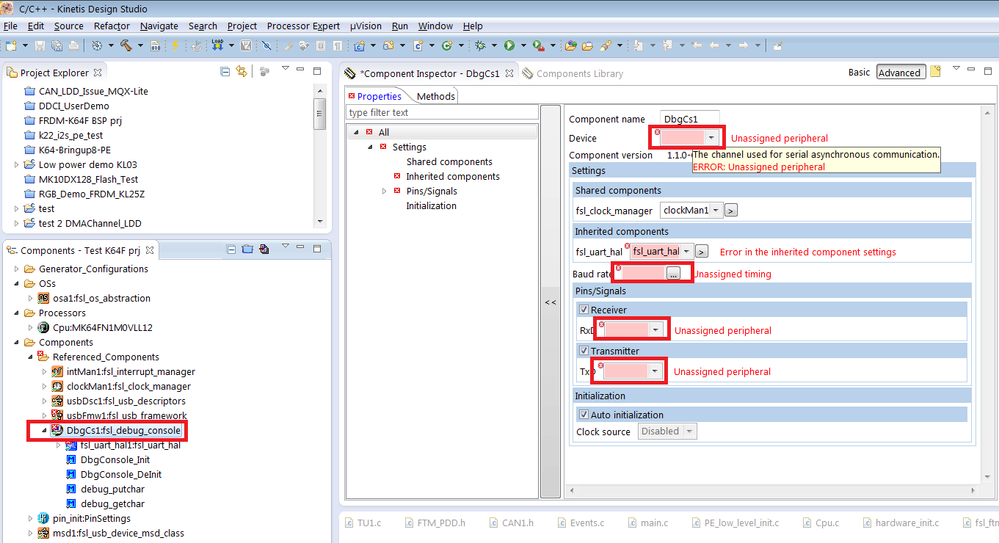Click the Project Explorer vertical scrollbar
The width and height of the screenshot is (999, 543).
click(x=320, y=156)
